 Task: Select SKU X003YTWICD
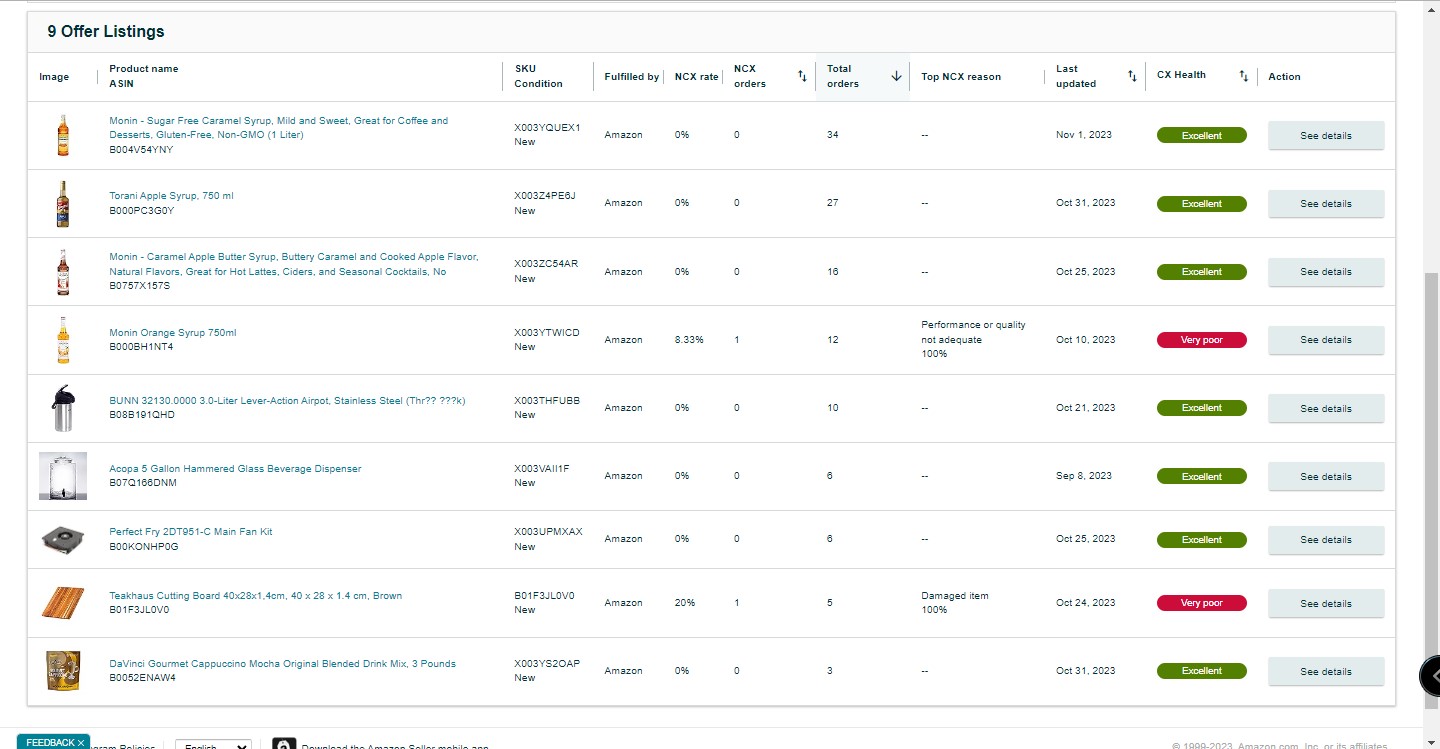547,333
